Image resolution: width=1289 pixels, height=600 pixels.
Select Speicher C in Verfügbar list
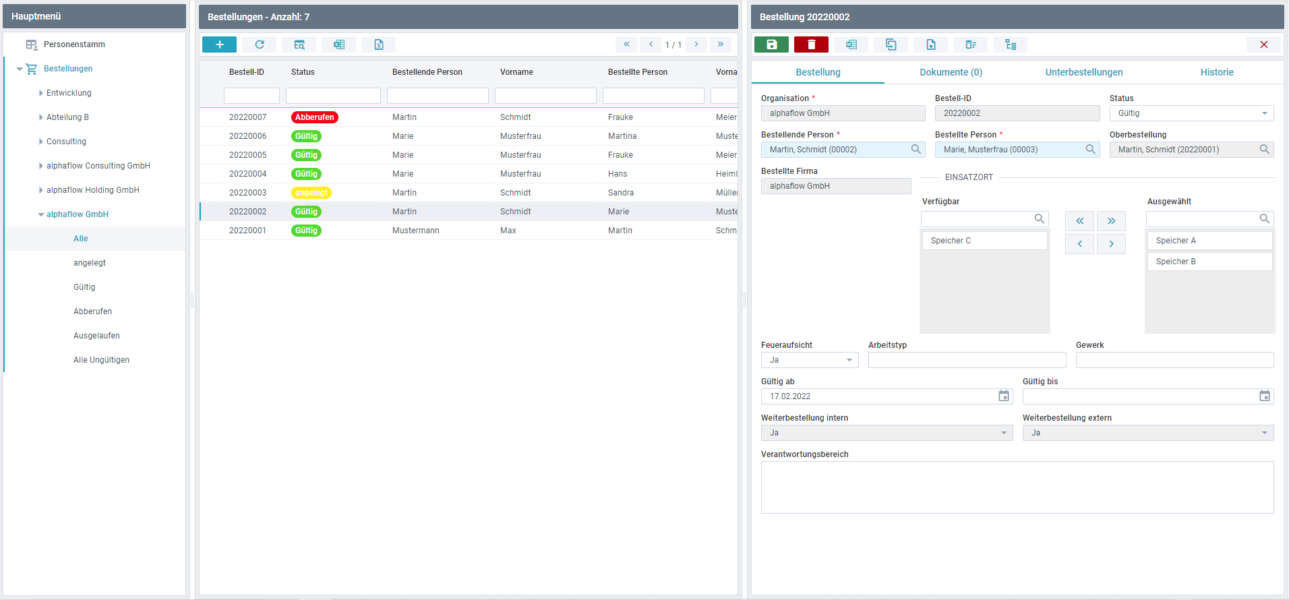(984, 240)
